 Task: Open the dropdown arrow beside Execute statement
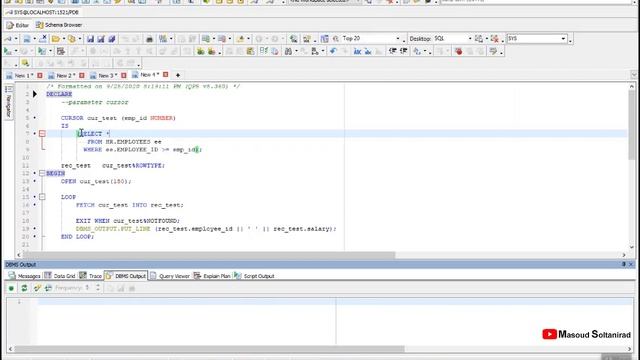[x=16, y=51]
